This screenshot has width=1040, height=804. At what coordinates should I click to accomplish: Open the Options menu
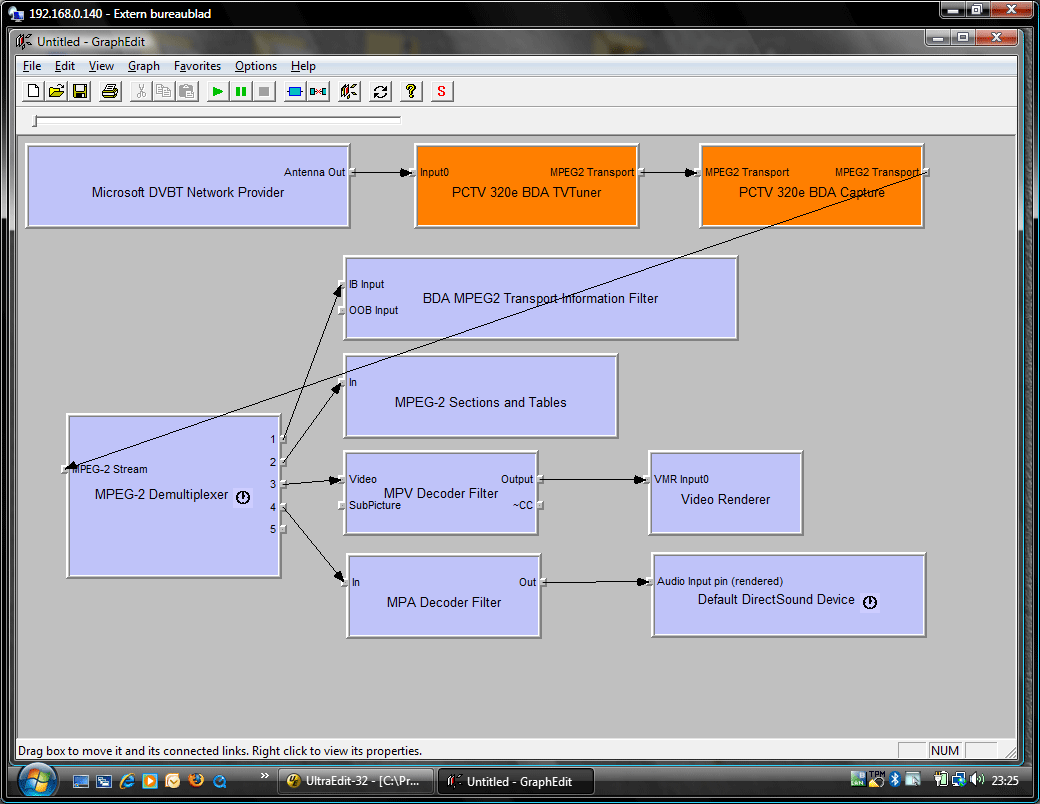click(255, 66)
